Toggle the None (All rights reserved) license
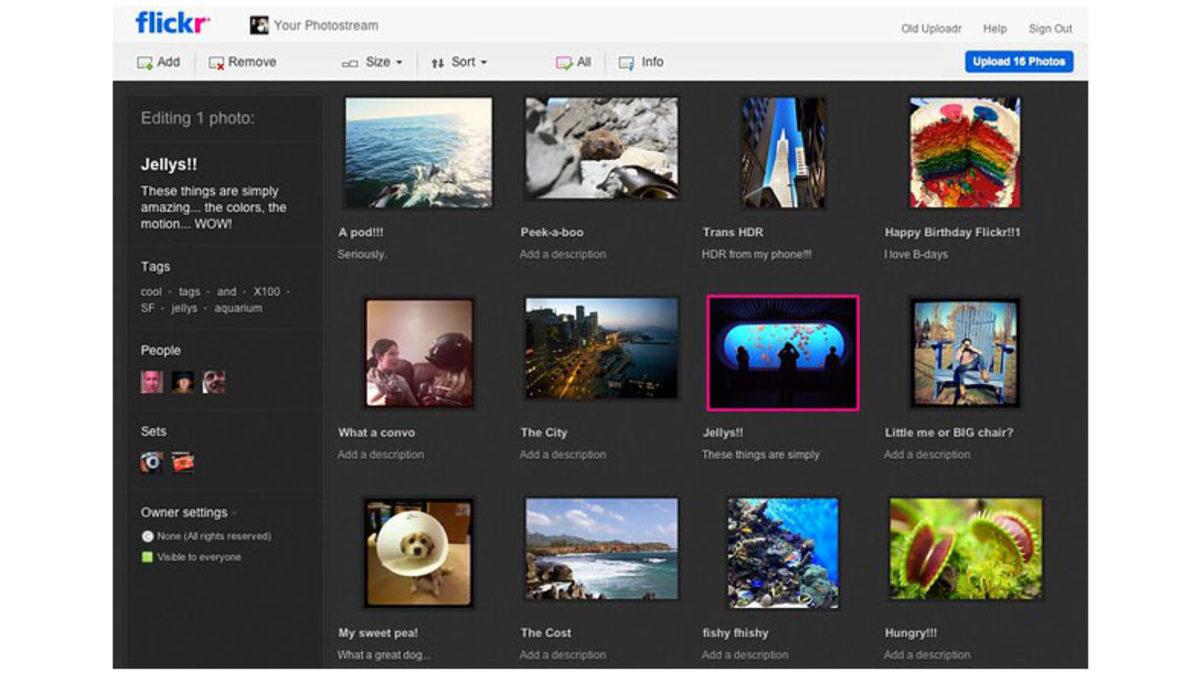 tap(147, 537)
